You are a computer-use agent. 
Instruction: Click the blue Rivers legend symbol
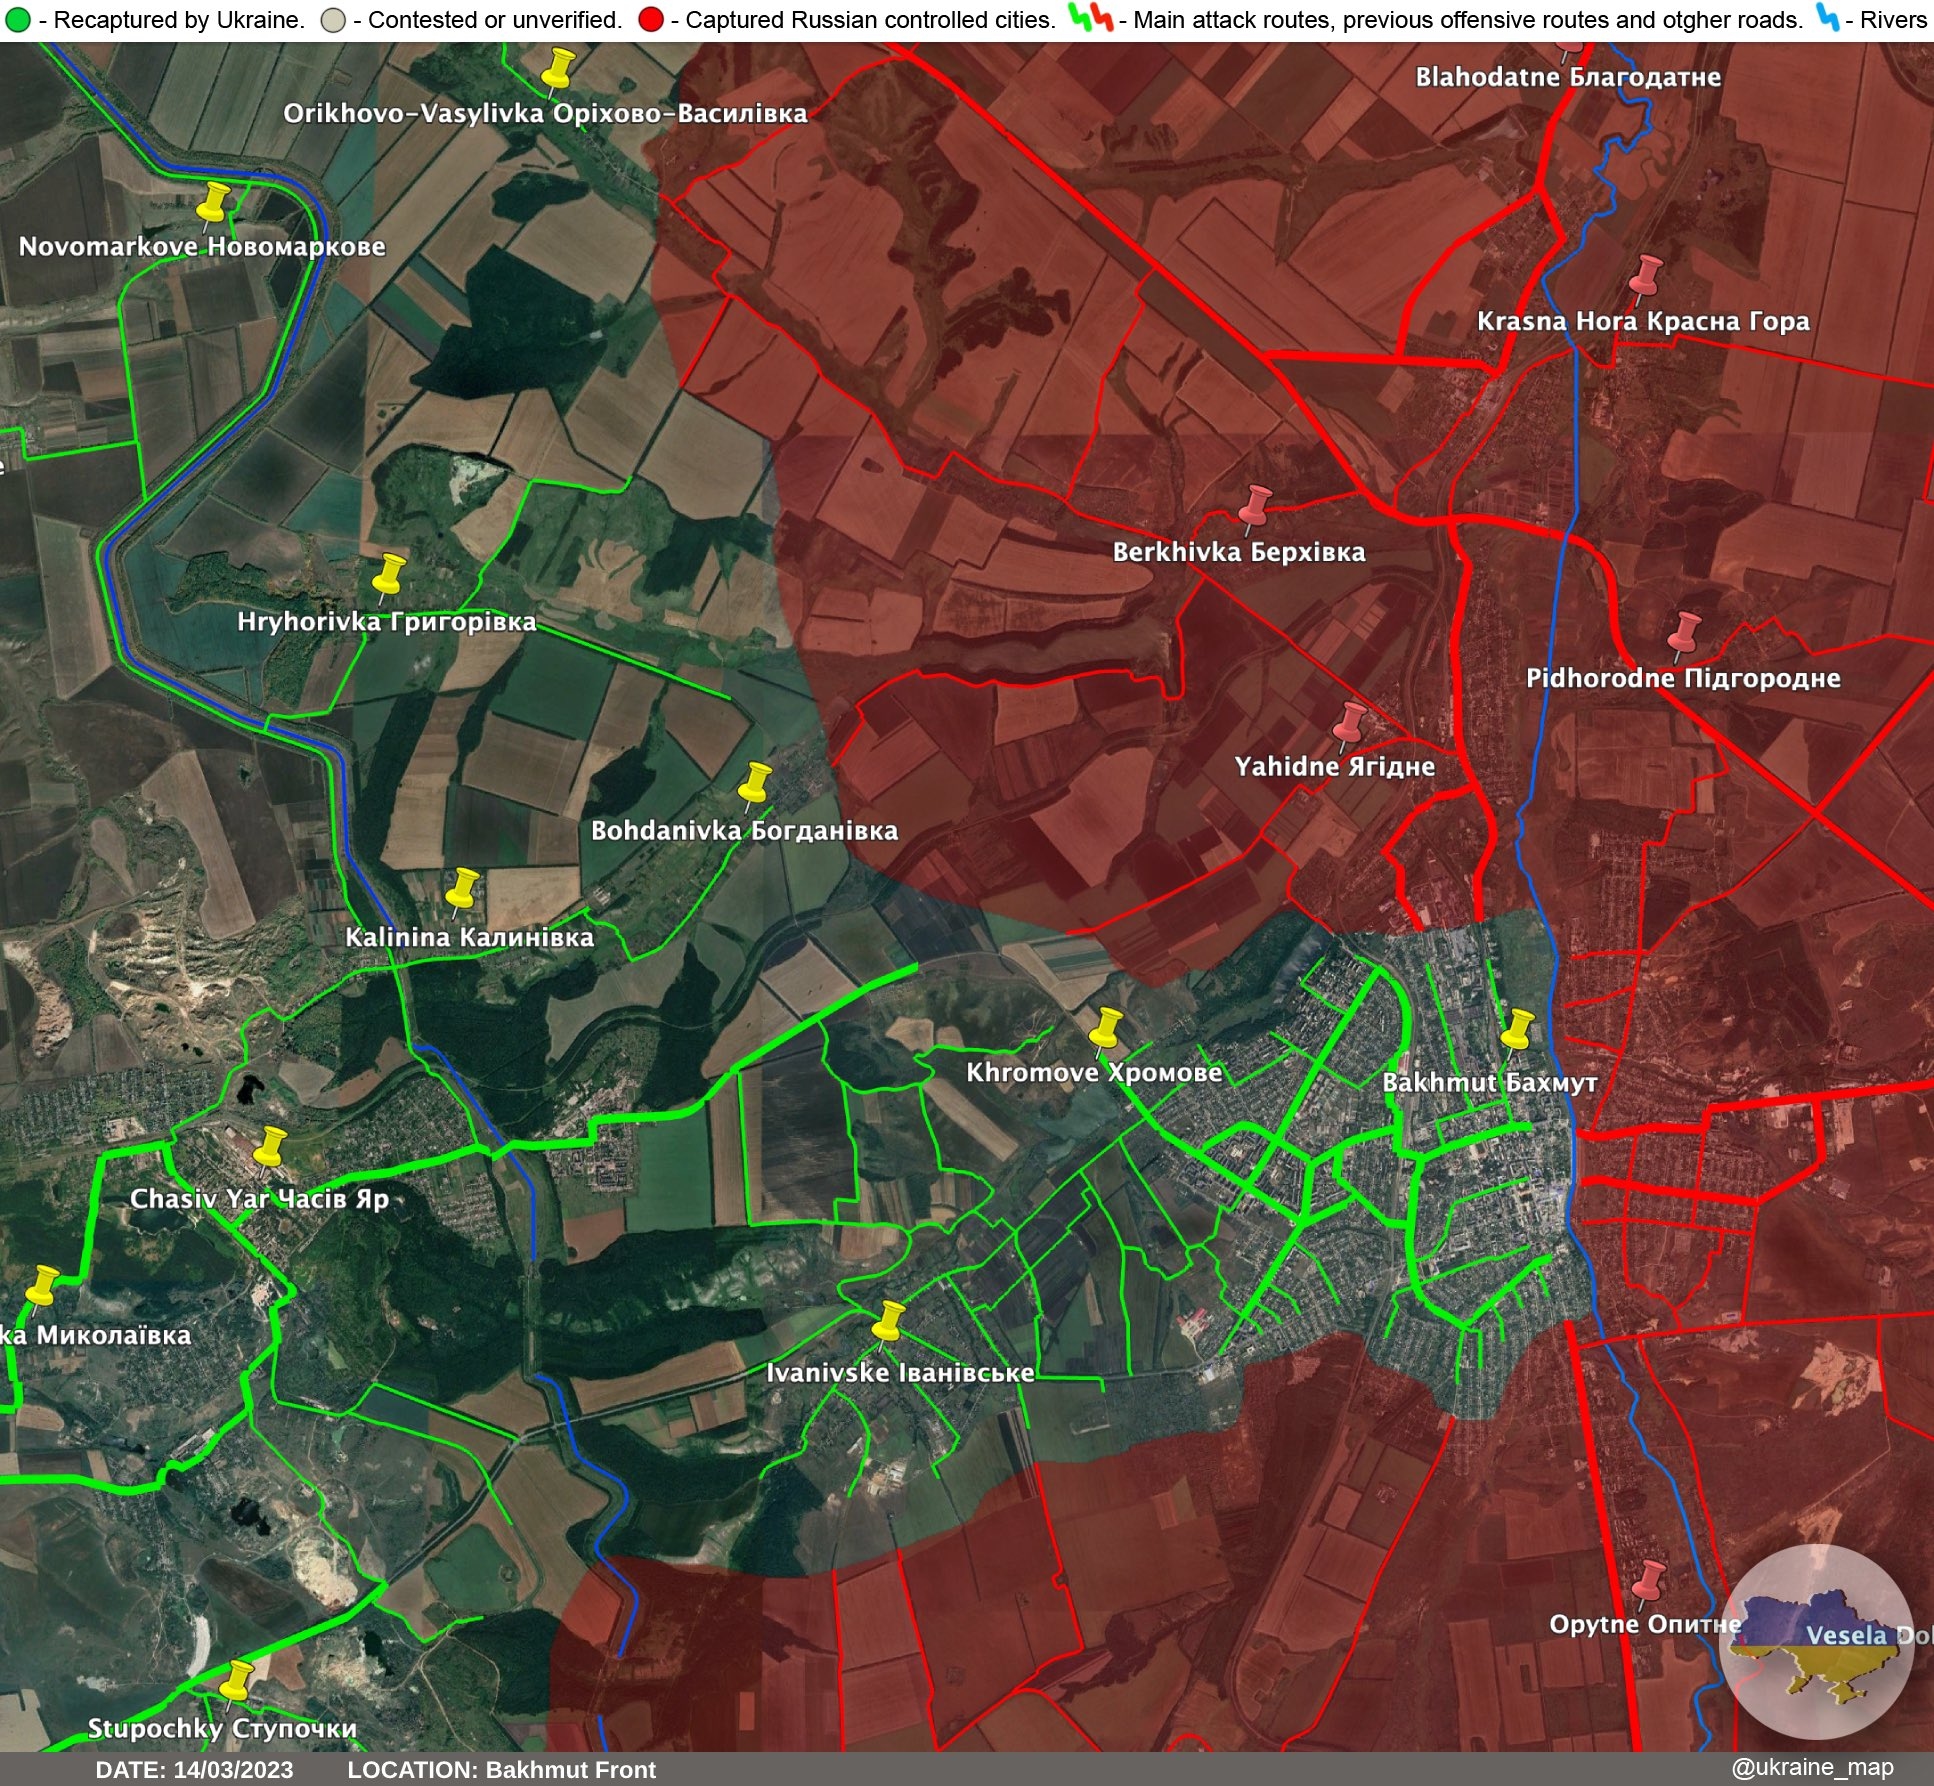[1828, 18]
